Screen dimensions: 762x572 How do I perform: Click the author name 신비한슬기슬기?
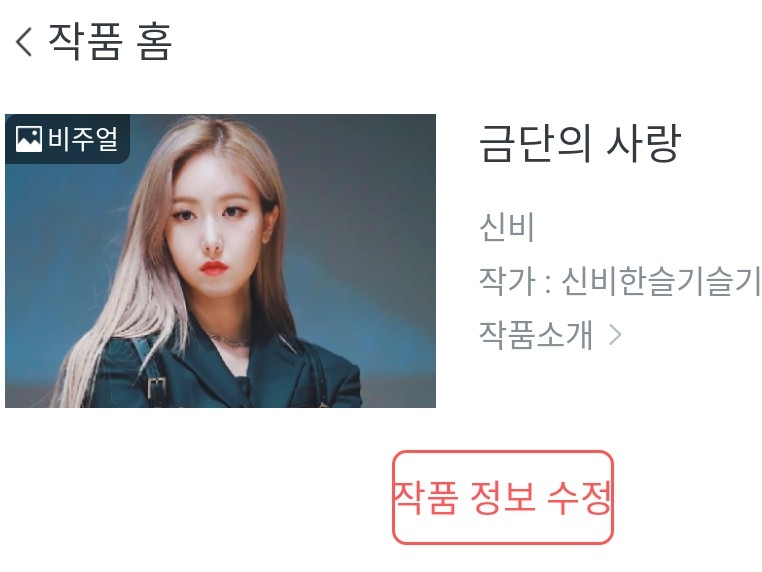660,281
